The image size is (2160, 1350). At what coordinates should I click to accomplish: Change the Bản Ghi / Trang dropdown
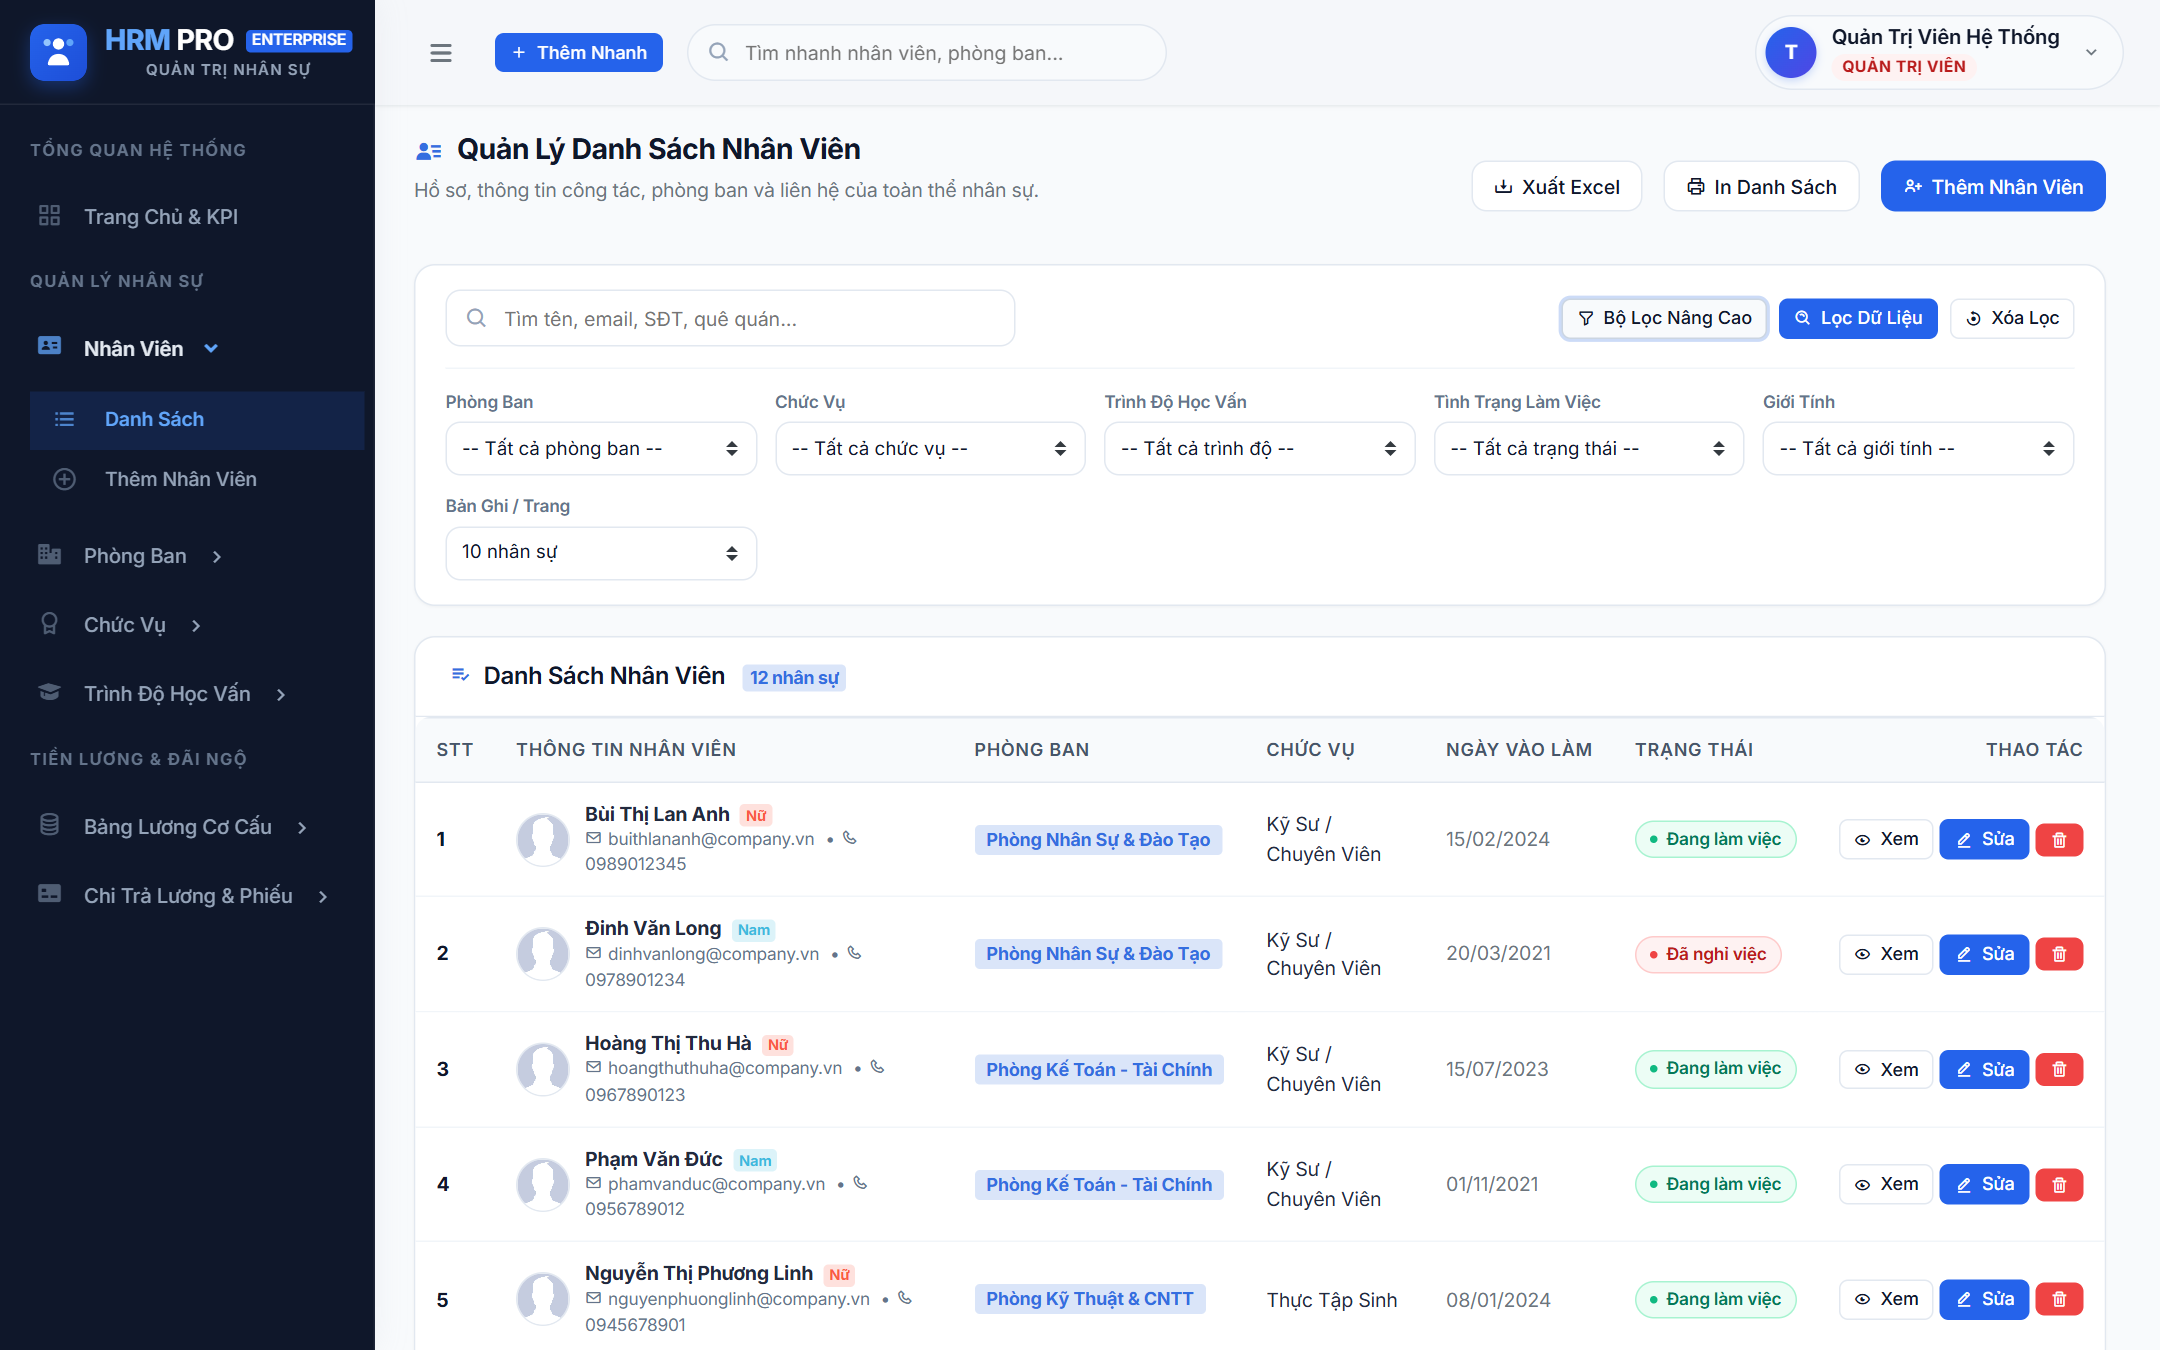(x=601, y=553)
